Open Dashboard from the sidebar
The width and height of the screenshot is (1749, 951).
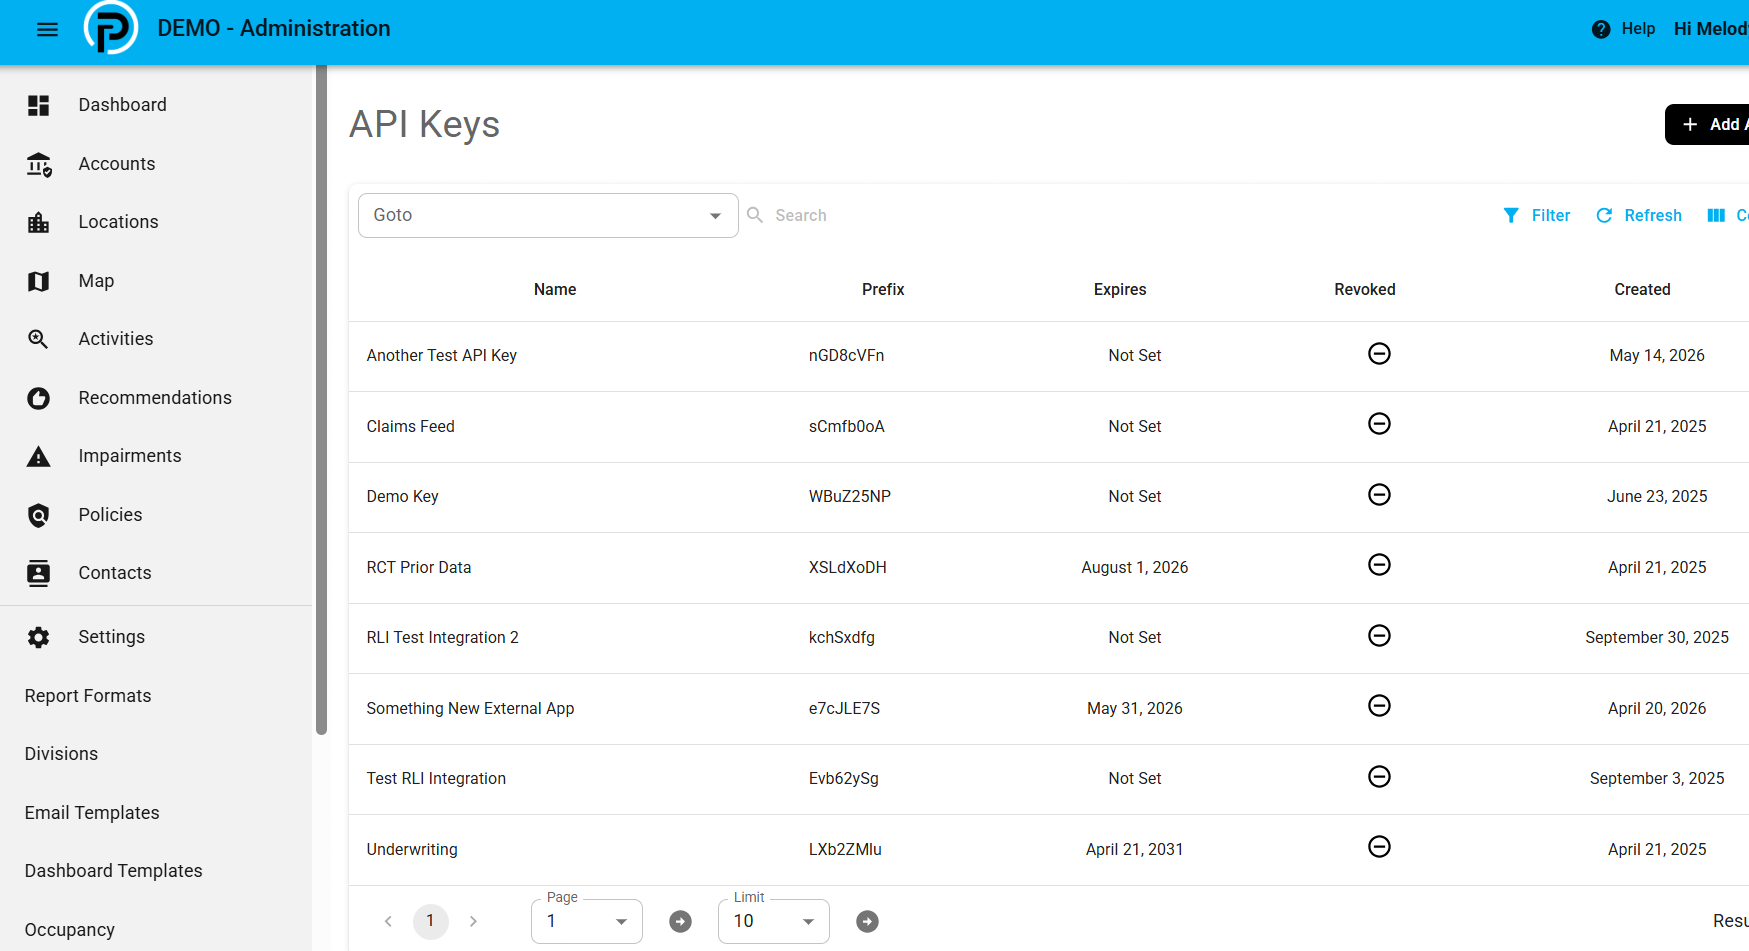tap(122, 105)
